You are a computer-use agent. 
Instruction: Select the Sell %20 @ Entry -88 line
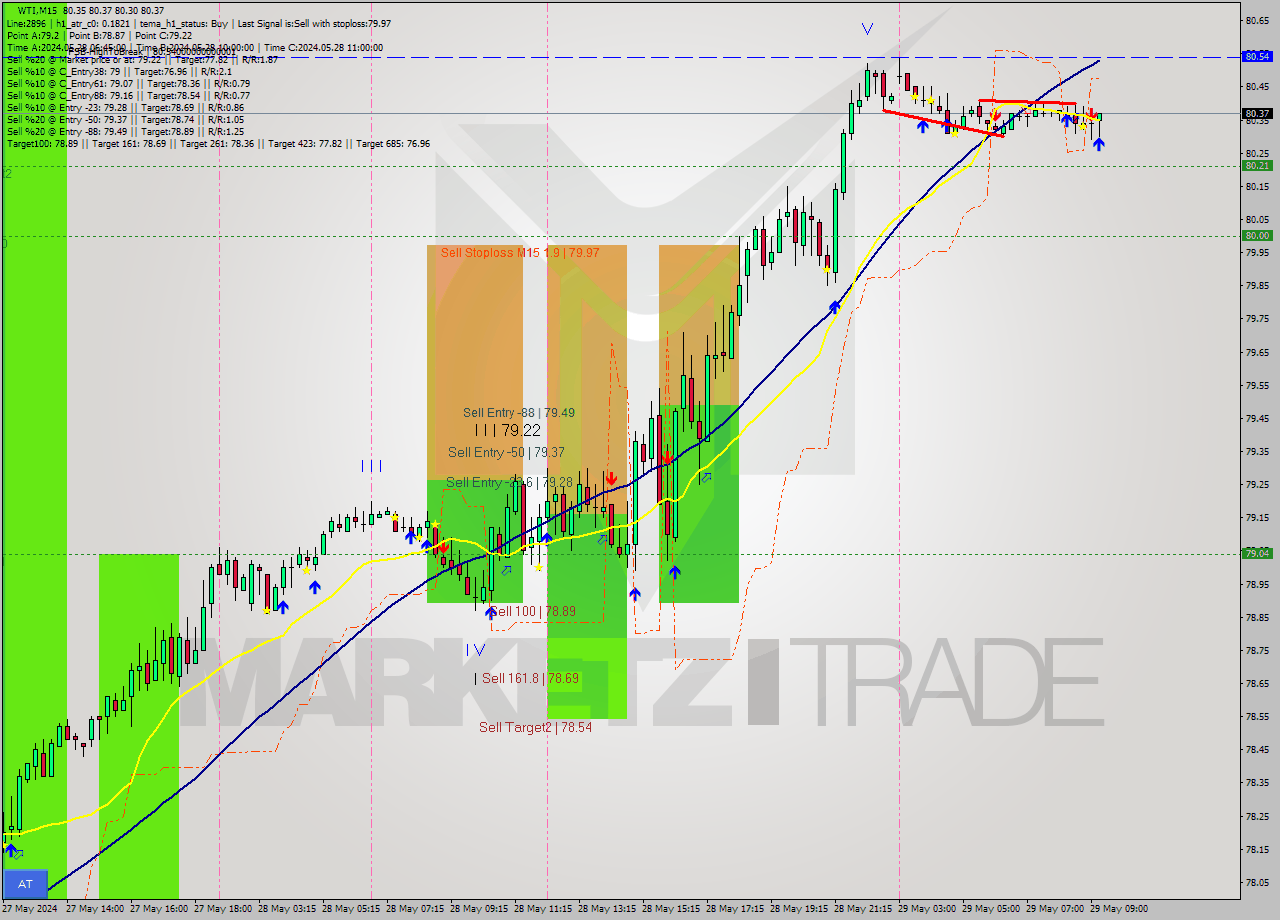tap(125, 131)
